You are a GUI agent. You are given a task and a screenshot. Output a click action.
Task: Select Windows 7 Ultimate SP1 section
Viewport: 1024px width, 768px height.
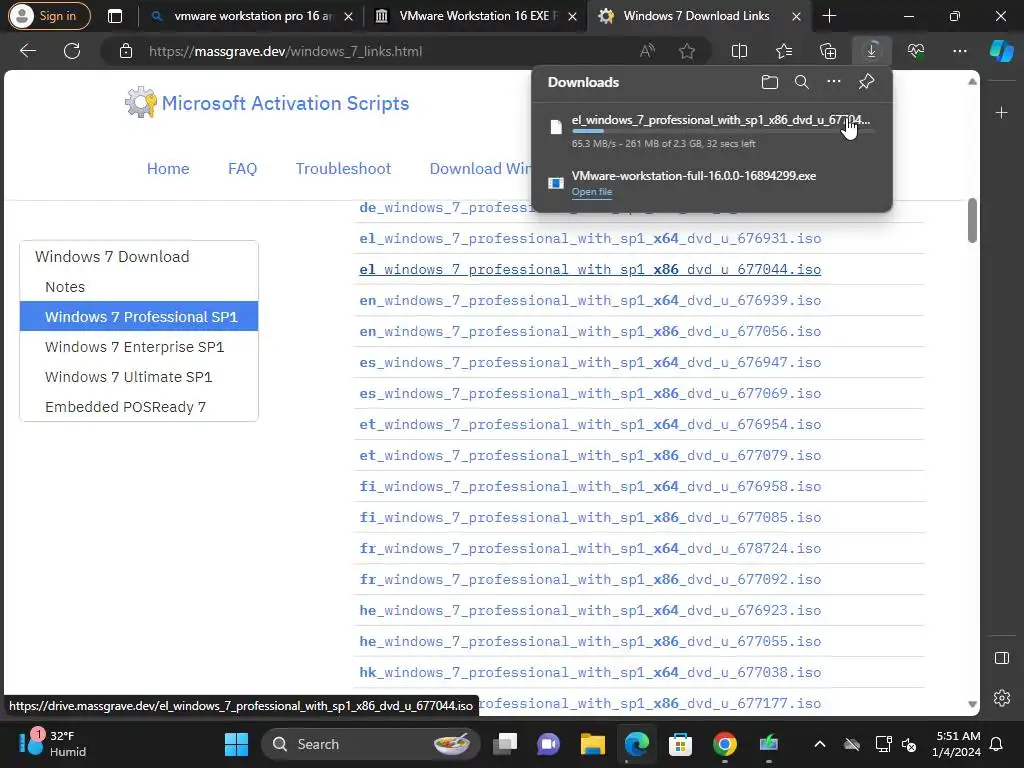(x=128, y=377)
